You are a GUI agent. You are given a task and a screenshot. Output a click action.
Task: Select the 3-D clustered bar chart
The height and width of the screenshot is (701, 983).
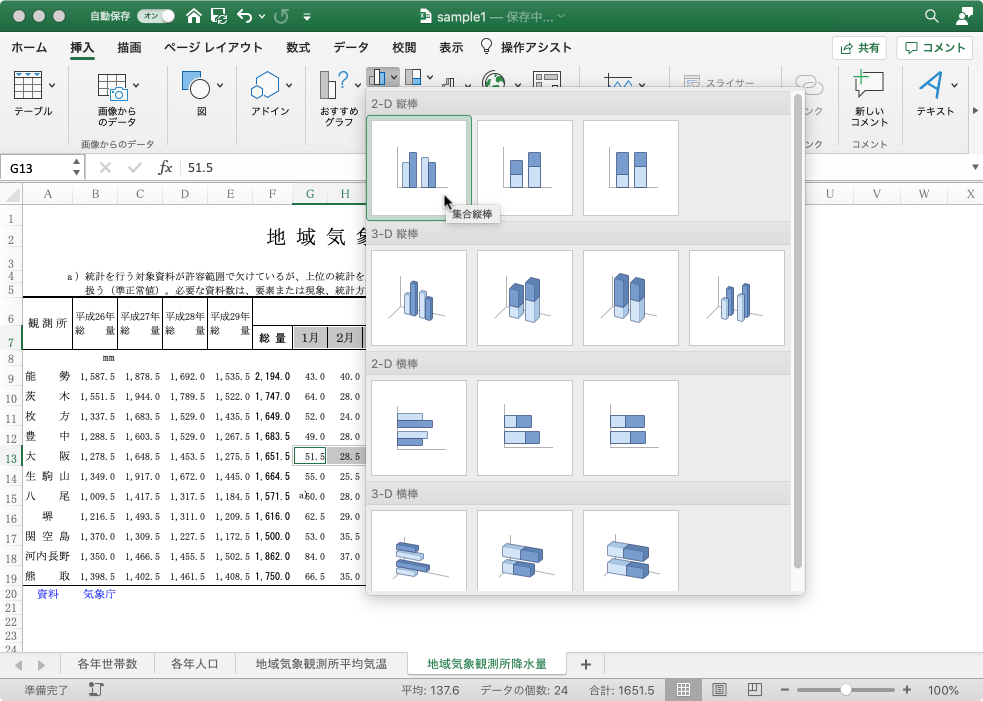point(419,551)
